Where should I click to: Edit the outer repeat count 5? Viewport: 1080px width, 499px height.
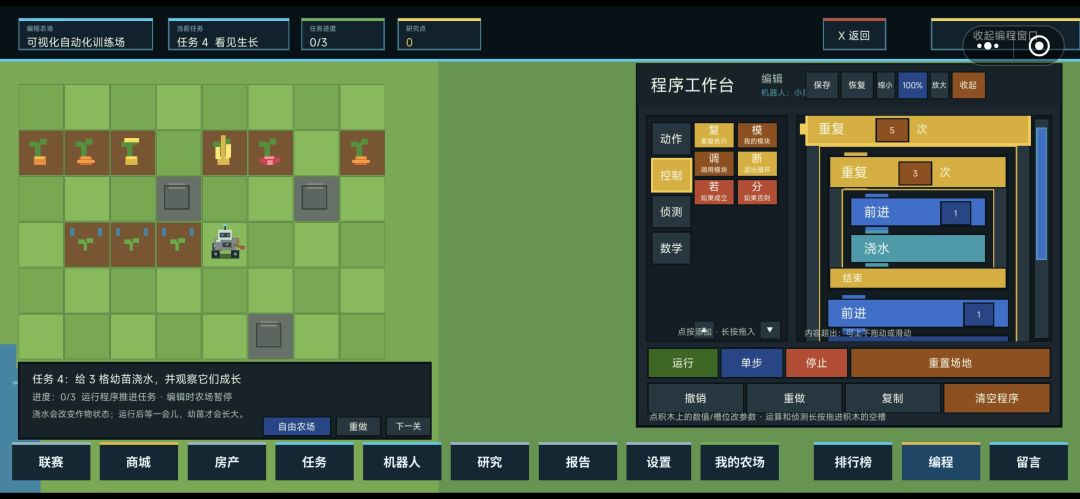[x=892, y=130]
